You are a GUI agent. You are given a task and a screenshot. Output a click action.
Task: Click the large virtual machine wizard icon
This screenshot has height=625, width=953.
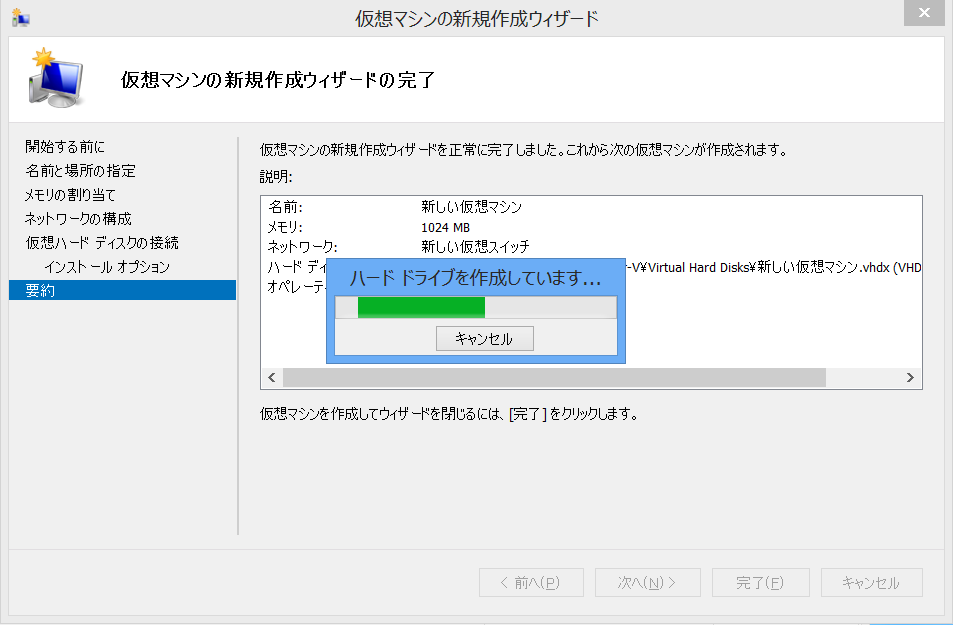(x=55, y=78)
